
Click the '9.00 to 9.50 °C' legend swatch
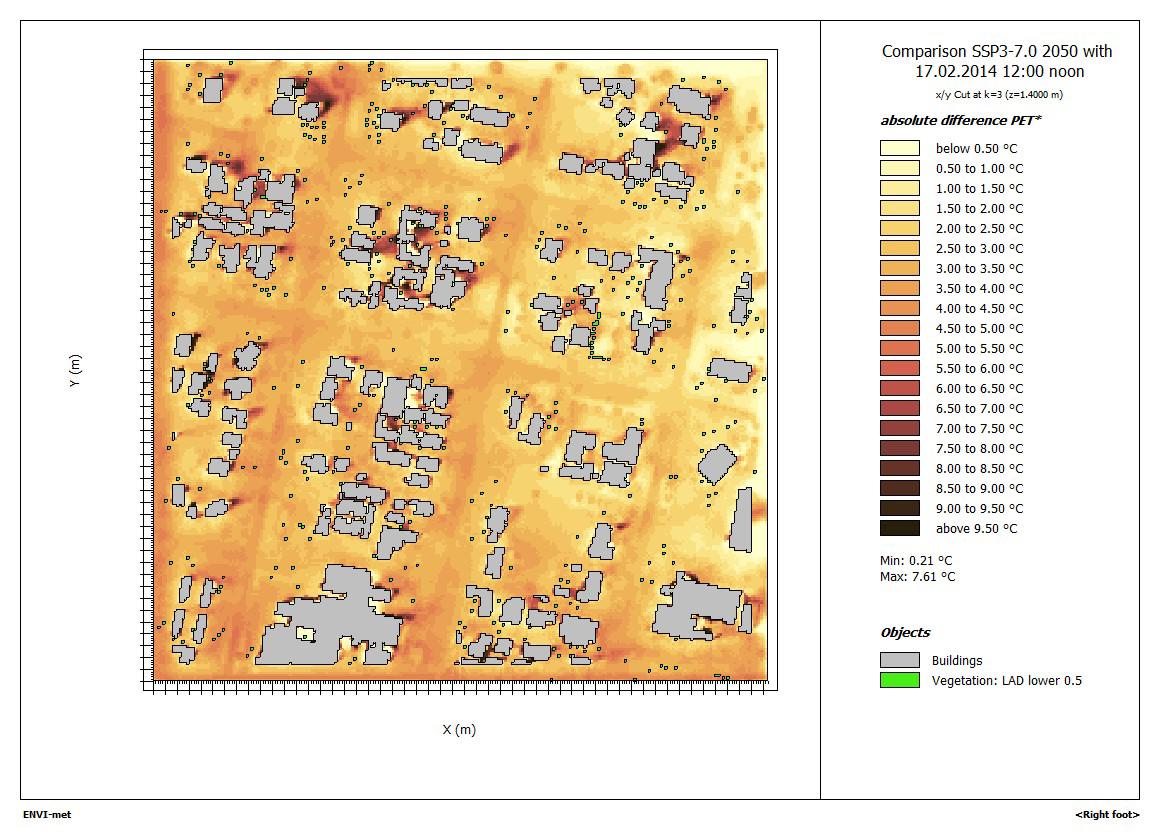(900, 508)
